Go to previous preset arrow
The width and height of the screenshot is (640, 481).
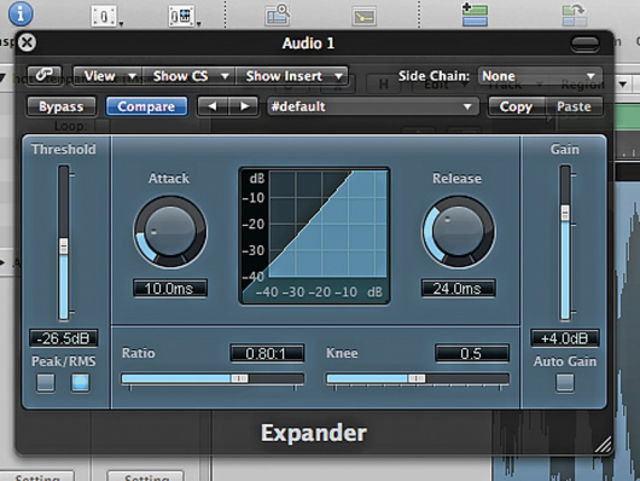(x=213, y=107)
